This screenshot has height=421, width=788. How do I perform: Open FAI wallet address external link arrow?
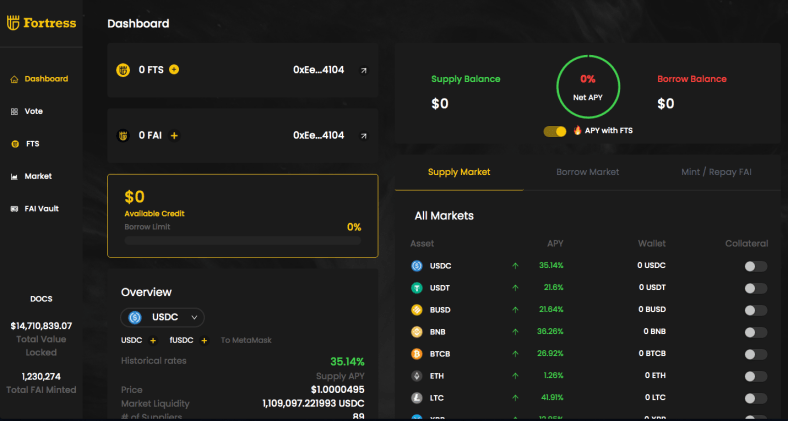pos(363,136)
